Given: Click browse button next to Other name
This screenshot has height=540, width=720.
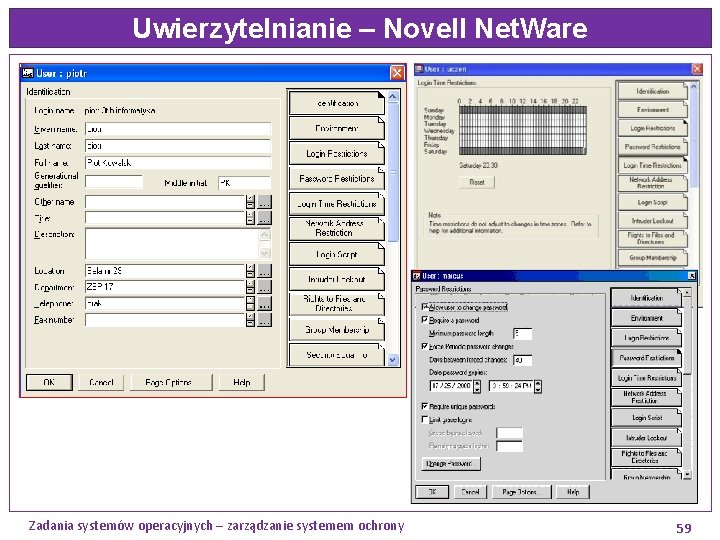Looking at the screenshot, I should coord(264,202).
